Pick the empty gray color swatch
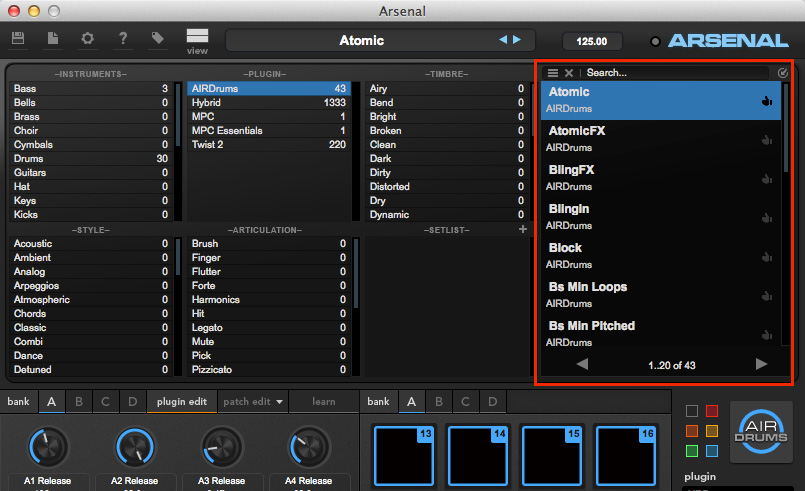This screenshot has width=805, height=491. coord(692,411)
